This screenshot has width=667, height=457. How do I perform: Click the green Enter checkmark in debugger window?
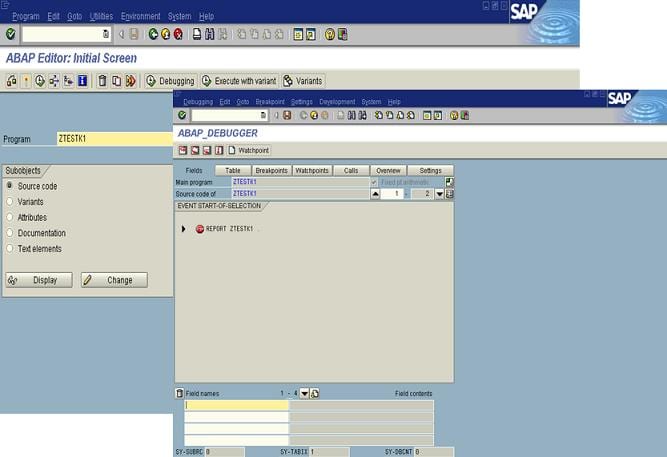182,115
